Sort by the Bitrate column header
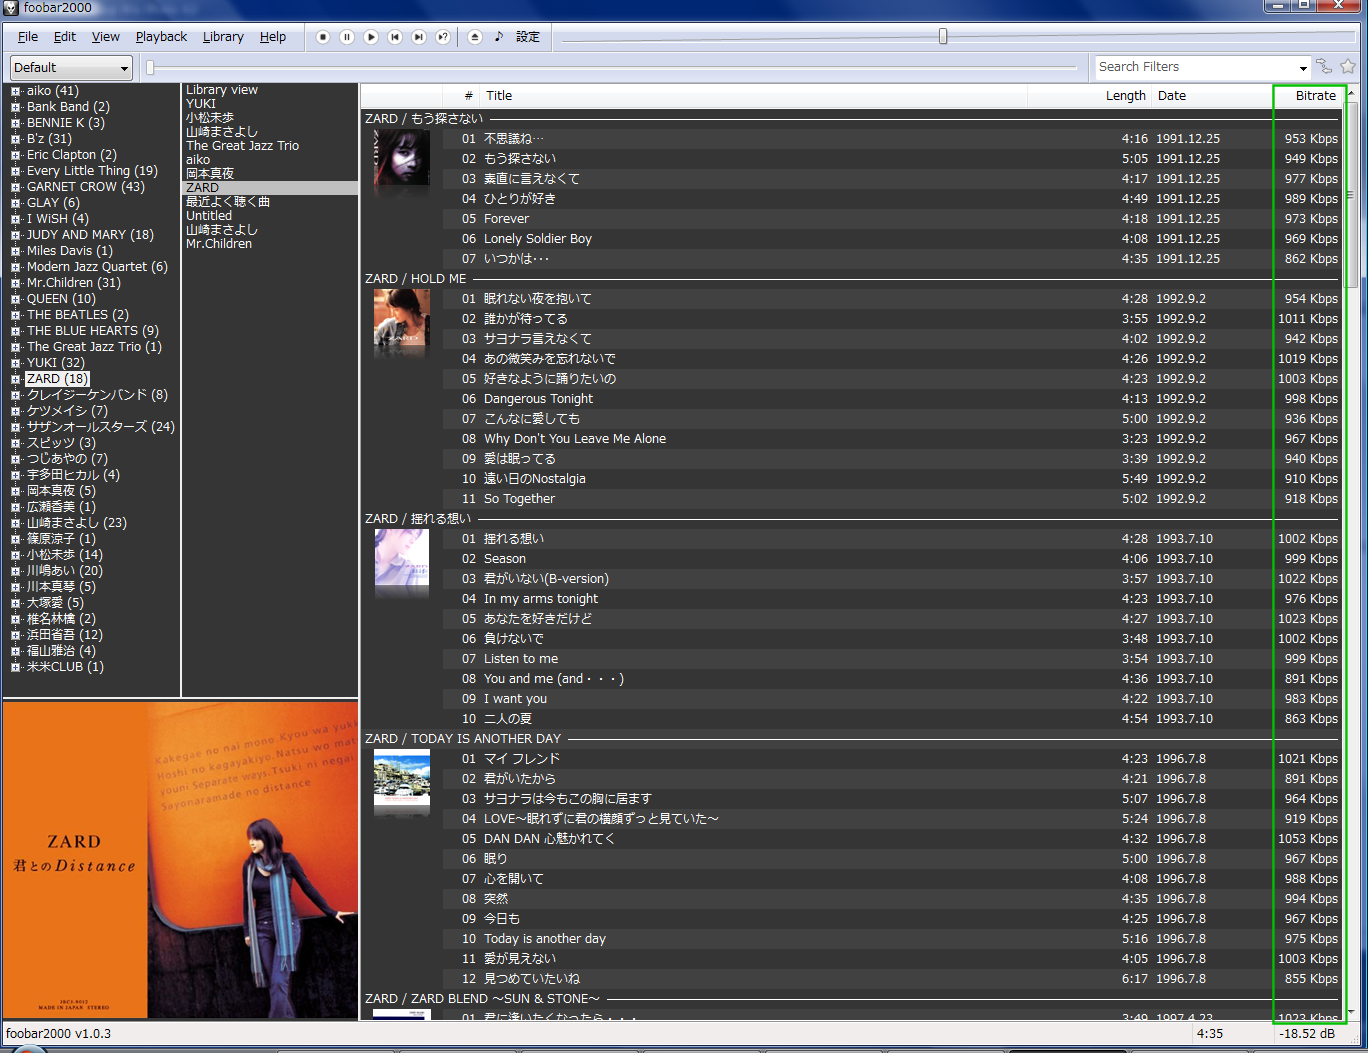Viewport: 1368px width, 1053px height. (1308, 96)
